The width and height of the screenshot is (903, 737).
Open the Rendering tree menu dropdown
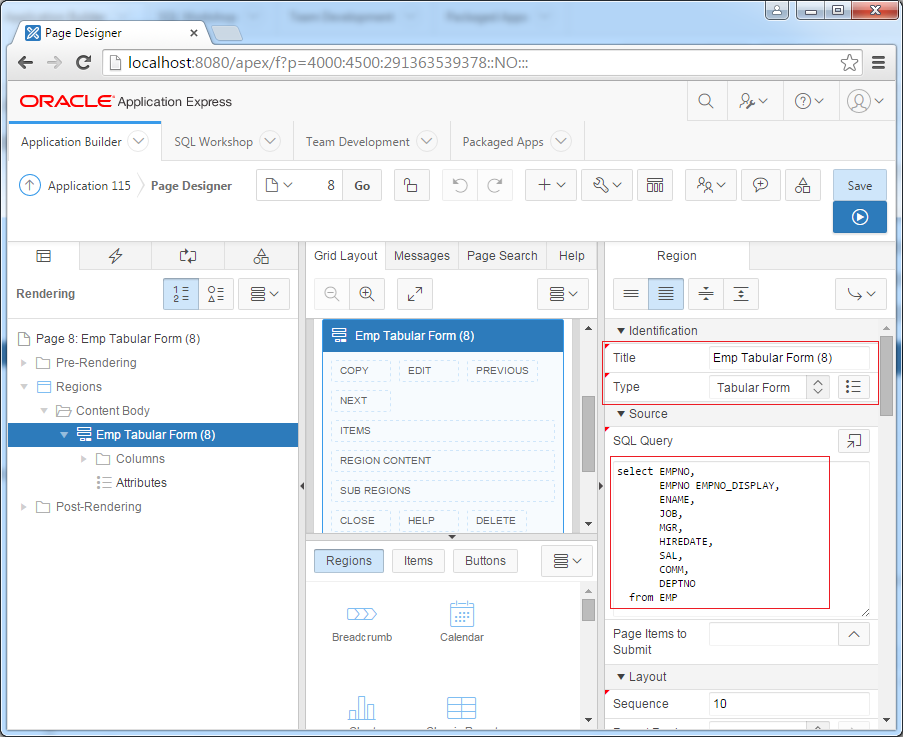pyautogui.click(x=264, y=294)
